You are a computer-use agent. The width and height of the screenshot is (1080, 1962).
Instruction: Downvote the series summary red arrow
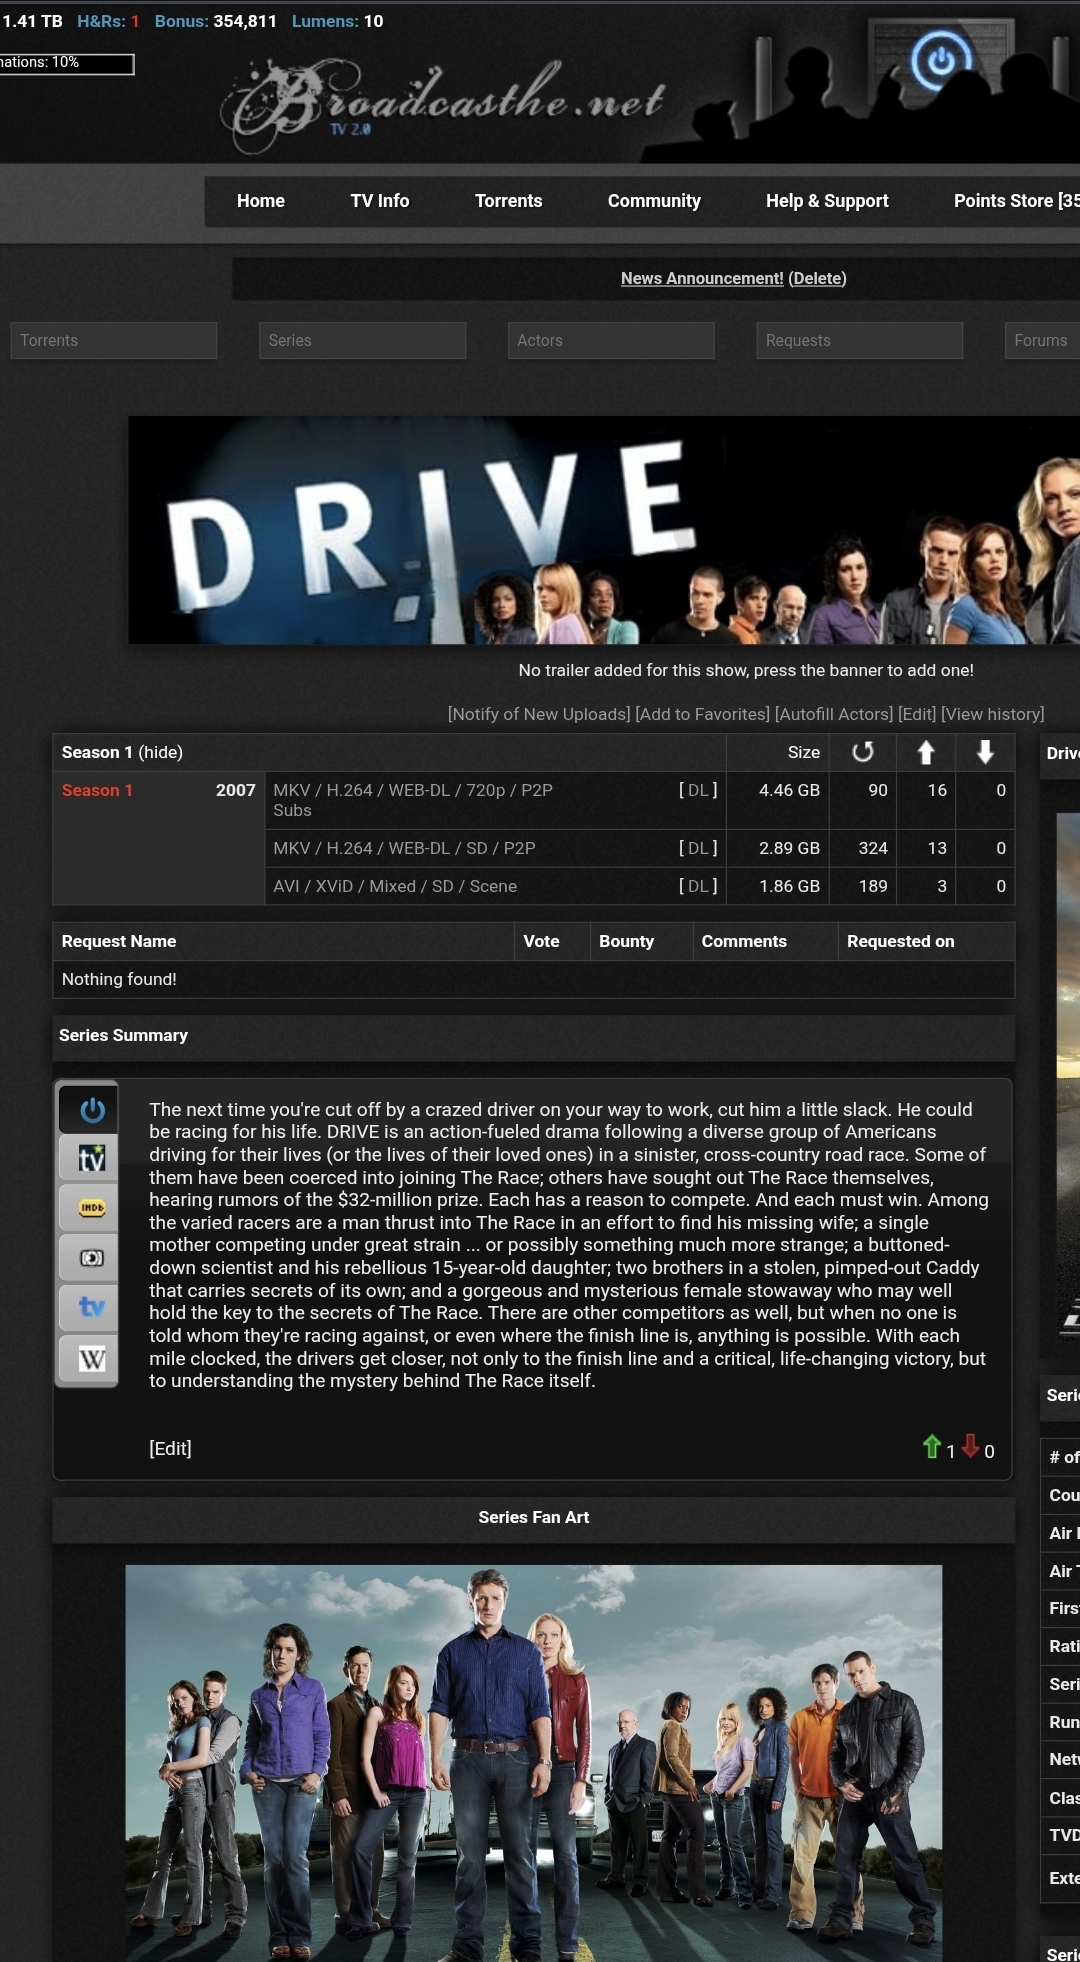click(970, 1447)
